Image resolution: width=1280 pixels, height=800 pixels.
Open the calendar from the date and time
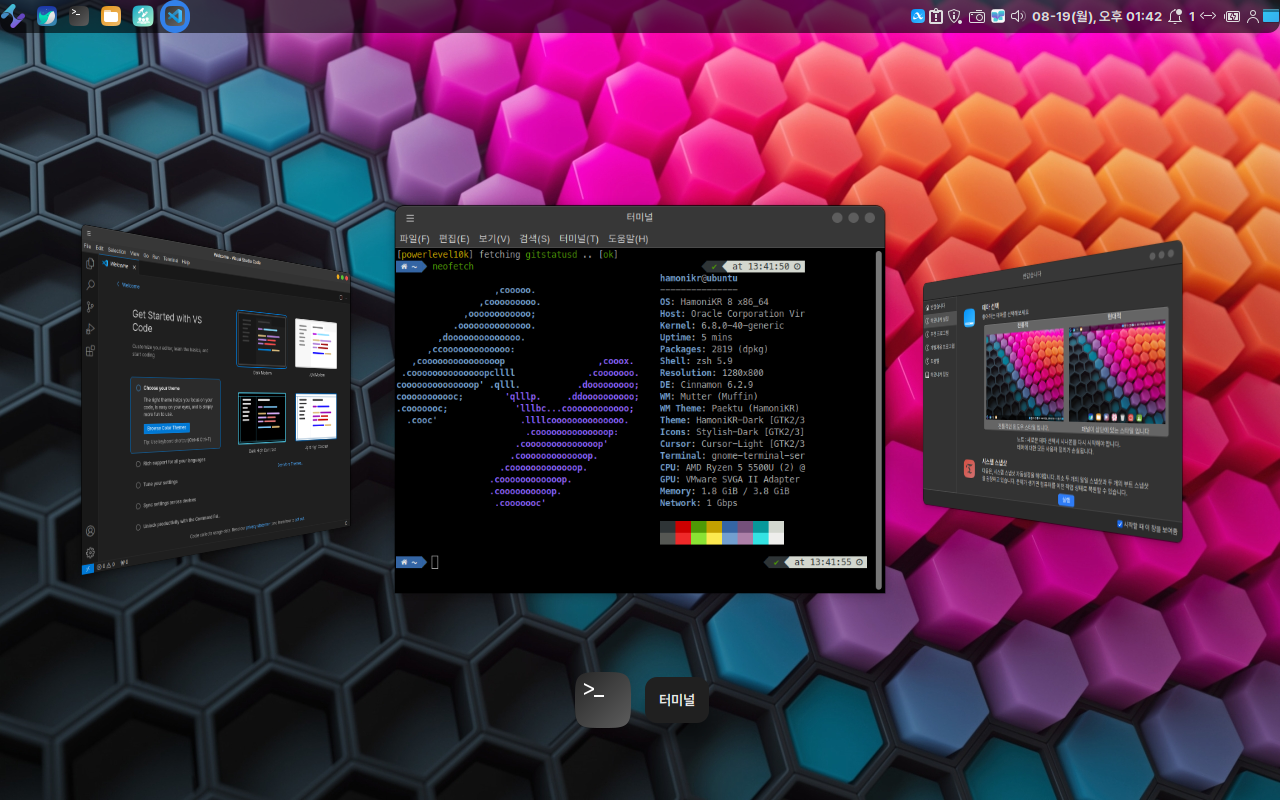coord(1097,16)
